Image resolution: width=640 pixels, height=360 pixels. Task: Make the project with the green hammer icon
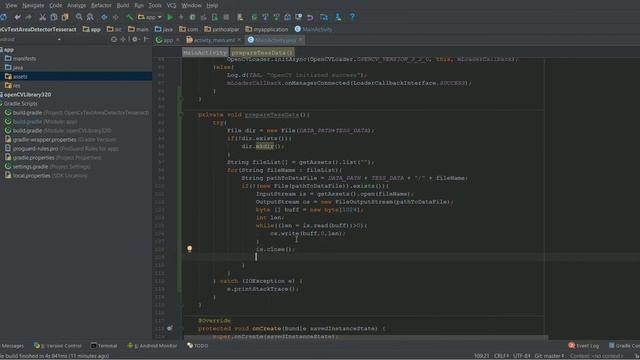(129, 17)
